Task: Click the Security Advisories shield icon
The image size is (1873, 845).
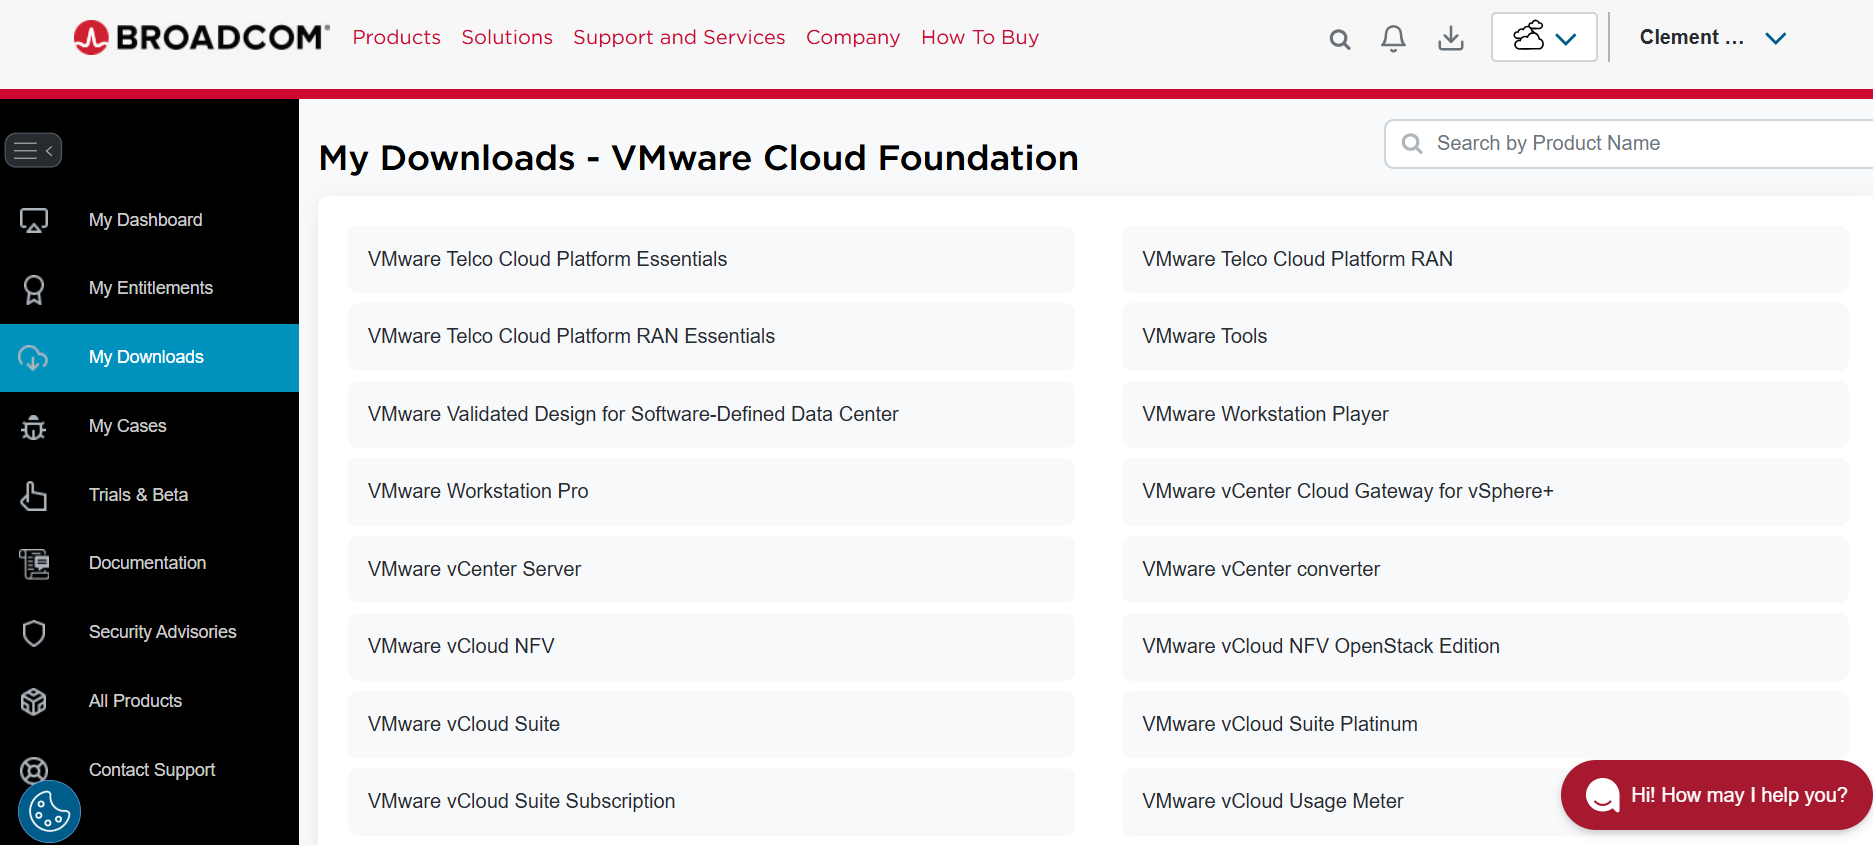Action: coord(34,632)
